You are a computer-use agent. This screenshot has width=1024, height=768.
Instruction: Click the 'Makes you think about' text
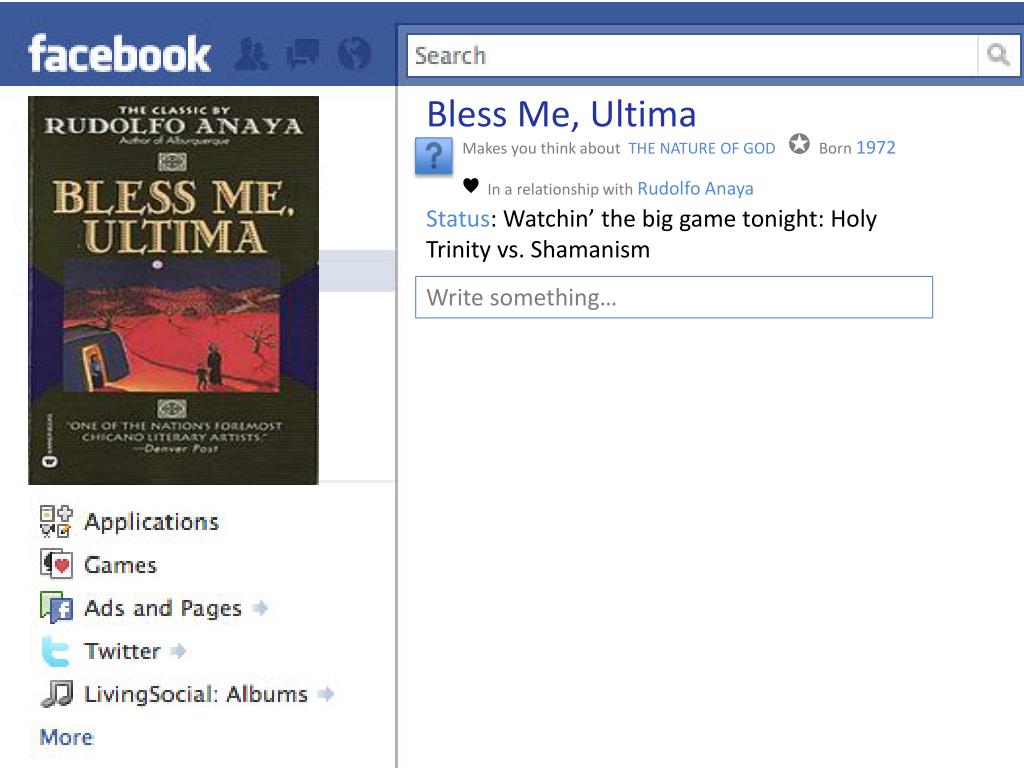[x=541, y=149]
